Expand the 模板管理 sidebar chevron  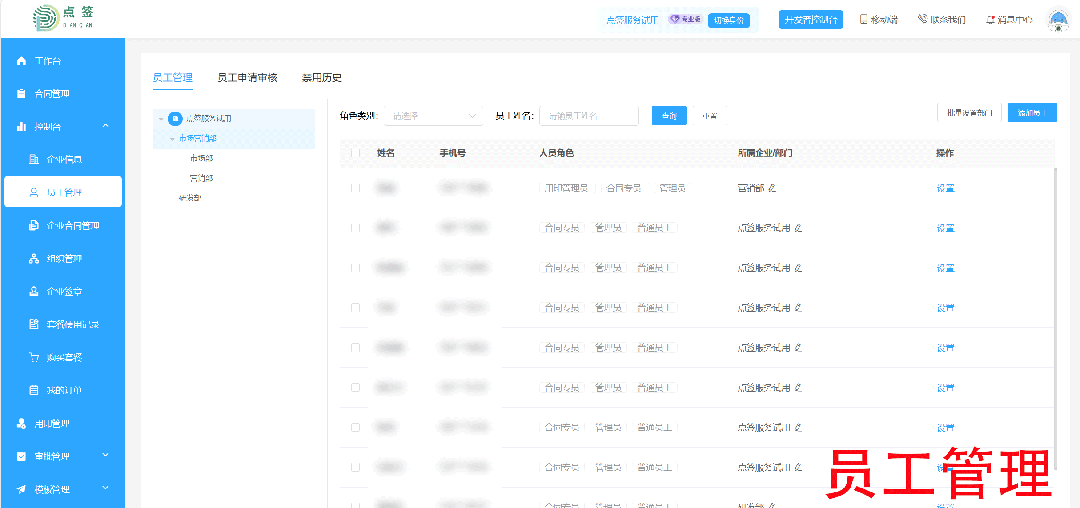(x=105, y=489)
